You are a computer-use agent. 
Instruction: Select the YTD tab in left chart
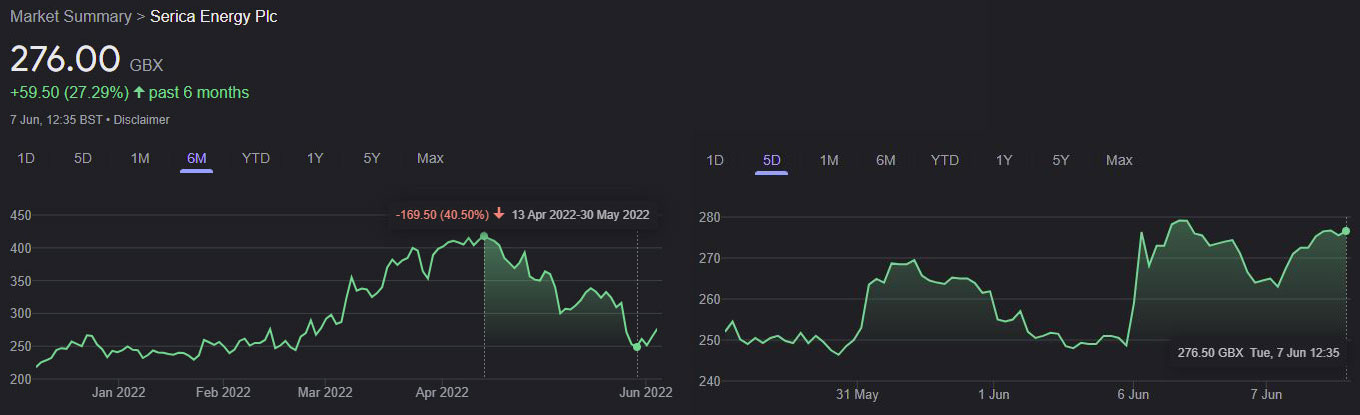(x=256, y=158)
